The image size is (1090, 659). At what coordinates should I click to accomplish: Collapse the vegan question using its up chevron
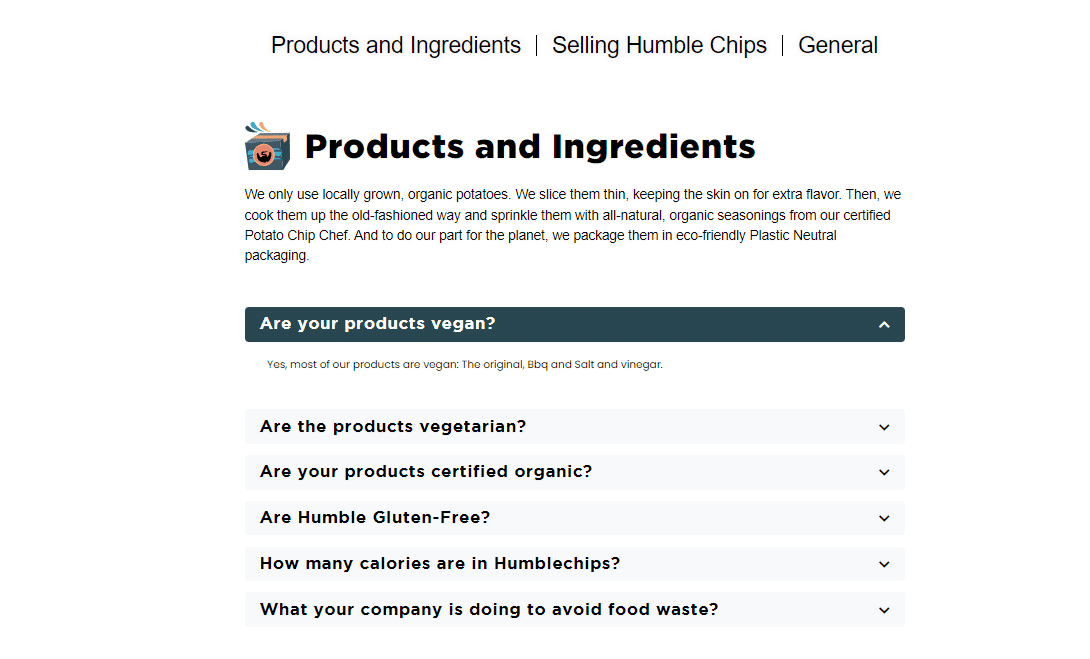click(884, 325)
